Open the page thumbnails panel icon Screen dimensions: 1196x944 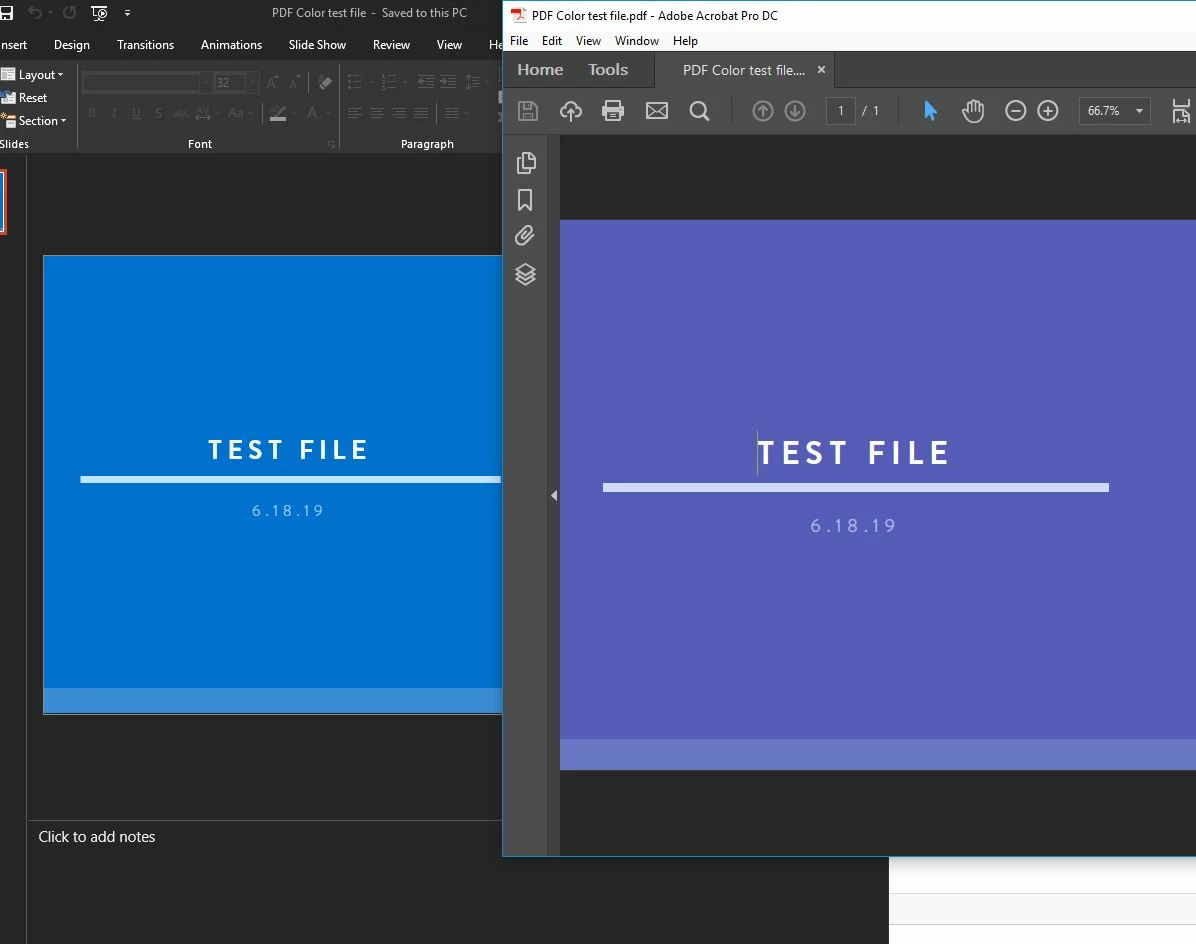point(526,162)
